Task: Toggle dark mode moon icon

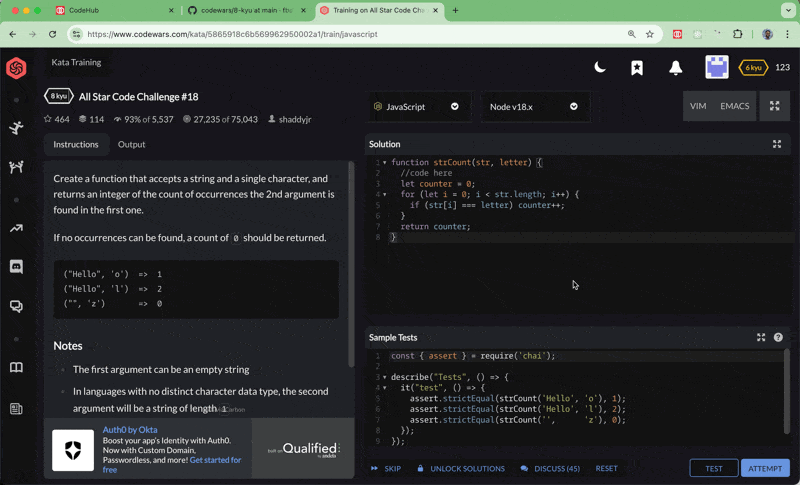Action: tap(600, 68)
